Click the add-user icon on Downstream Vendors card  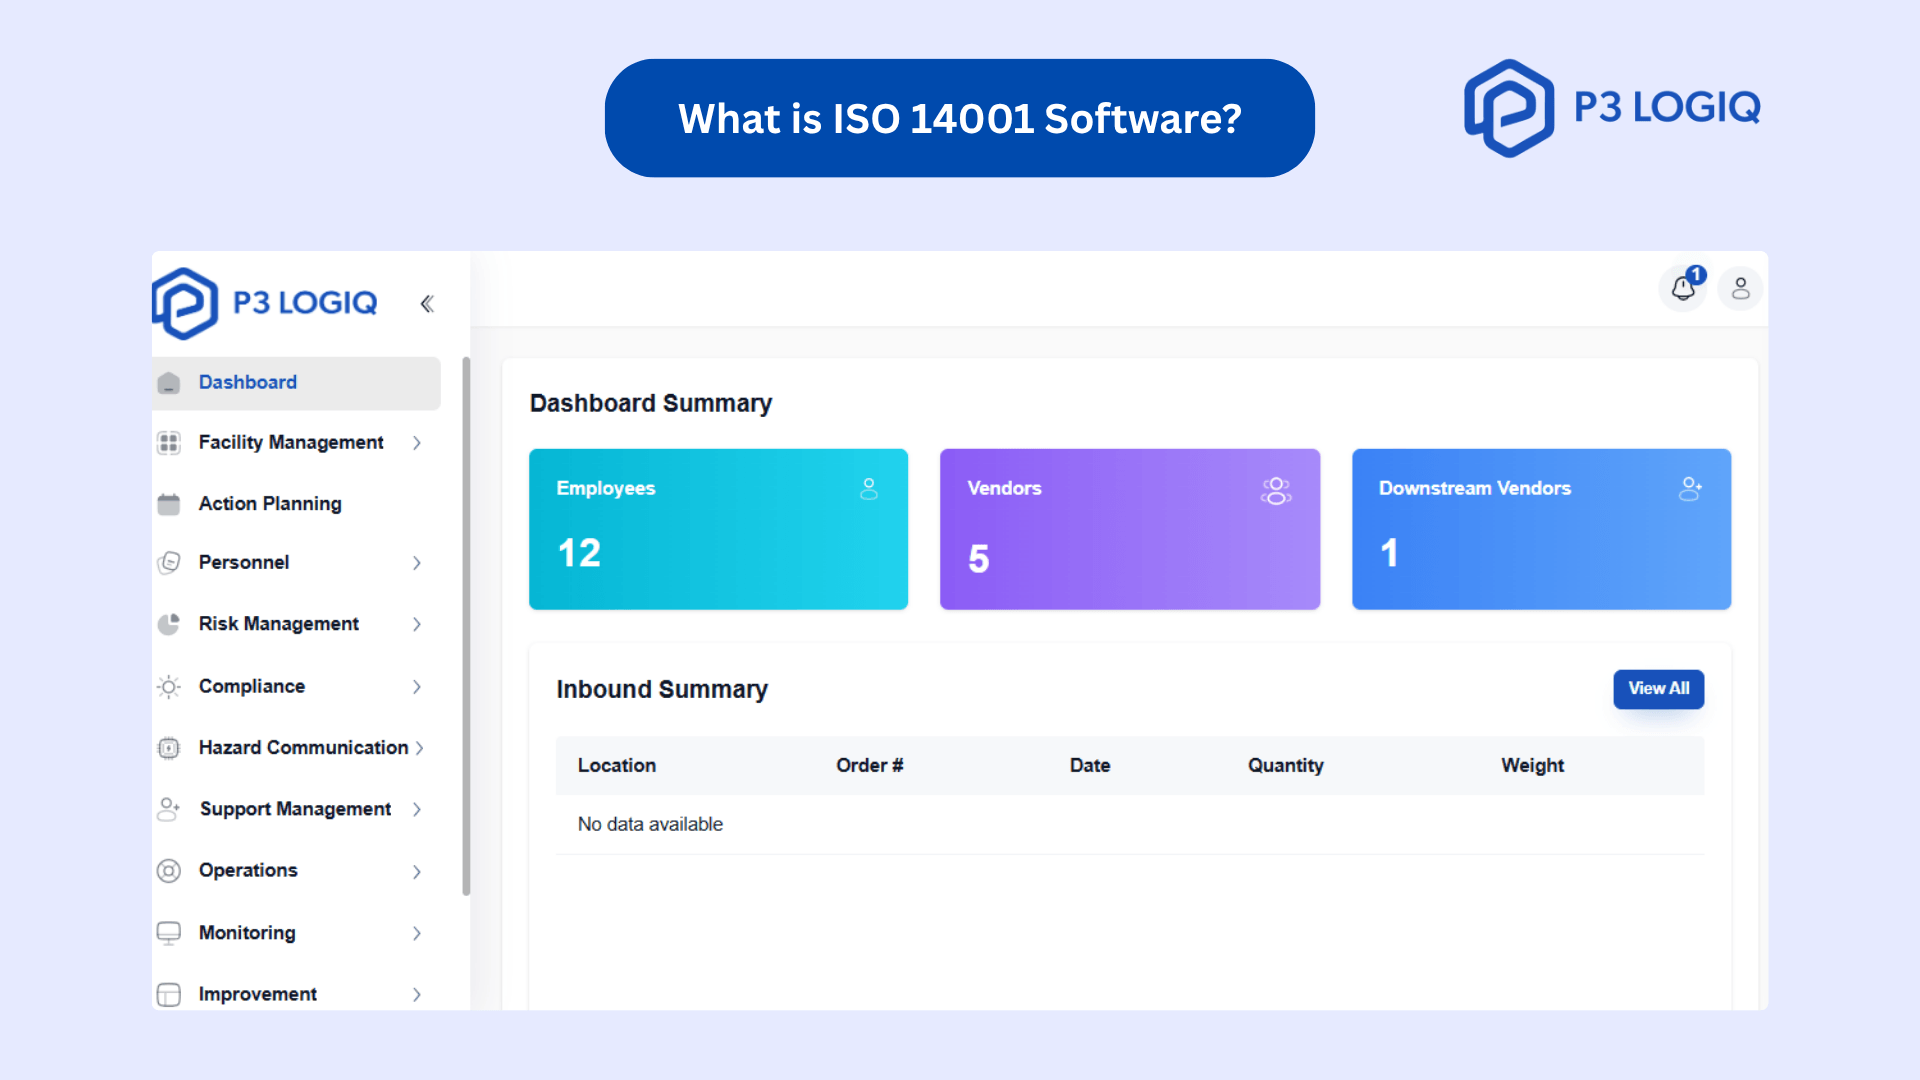[1690, 489]
